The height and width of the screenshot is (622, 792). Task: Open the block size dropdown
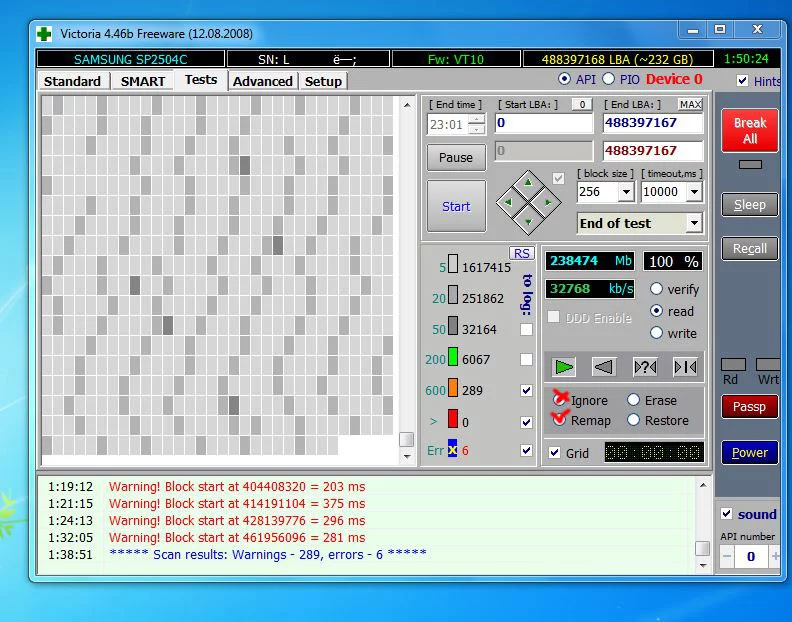[x=626, y=192]
